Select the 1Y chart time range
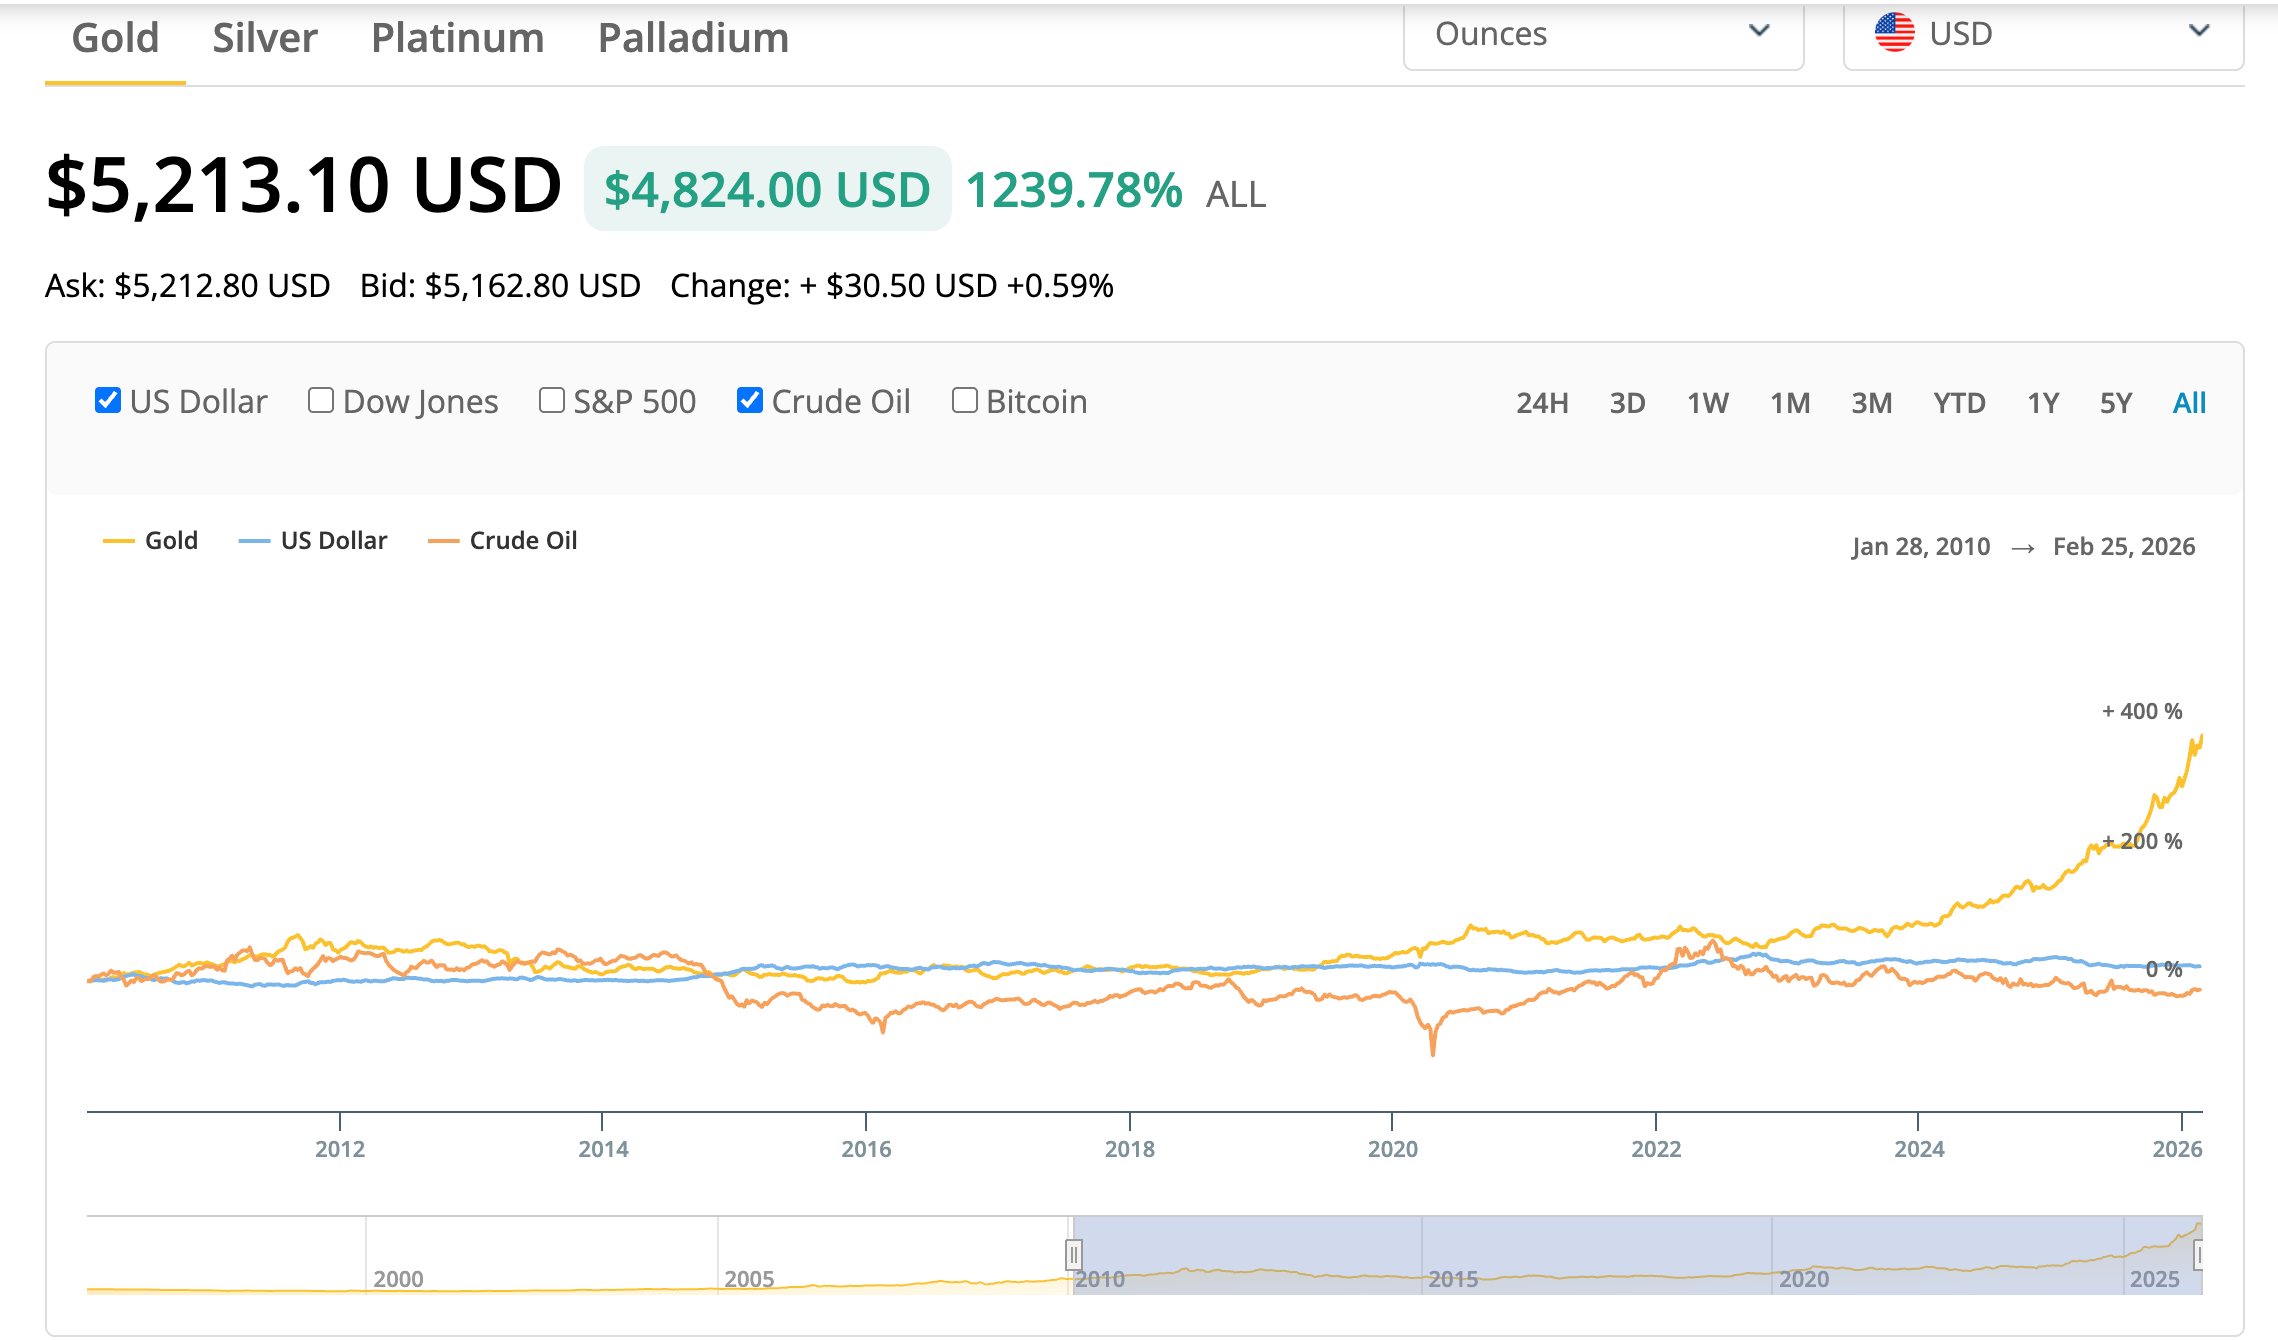Image resolution: width=2278 pixels, height=1340 pixels. [2042, 403]
